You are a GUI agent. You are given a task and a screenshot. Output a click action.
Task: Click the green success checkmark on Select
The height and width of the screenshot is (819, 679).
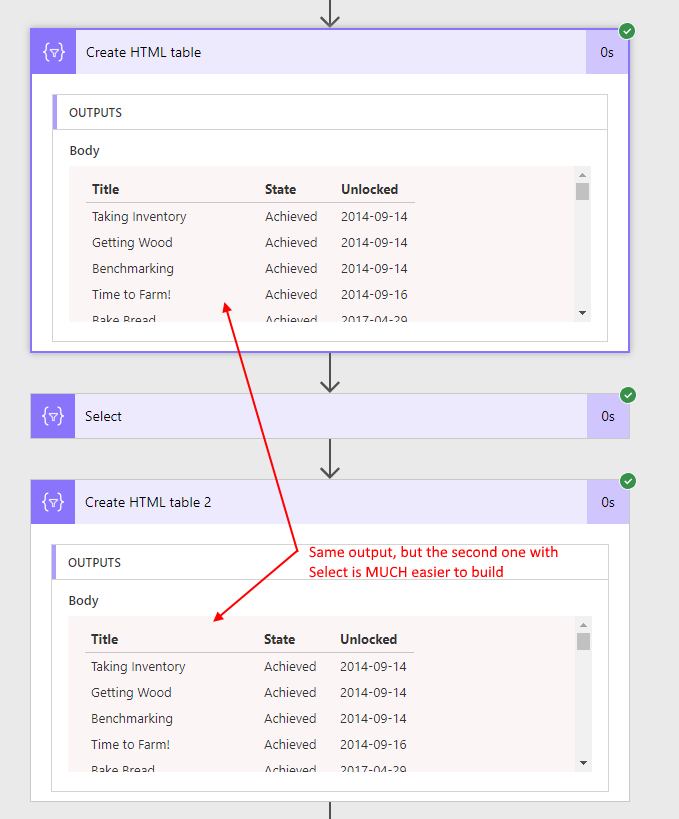[627, 395]
